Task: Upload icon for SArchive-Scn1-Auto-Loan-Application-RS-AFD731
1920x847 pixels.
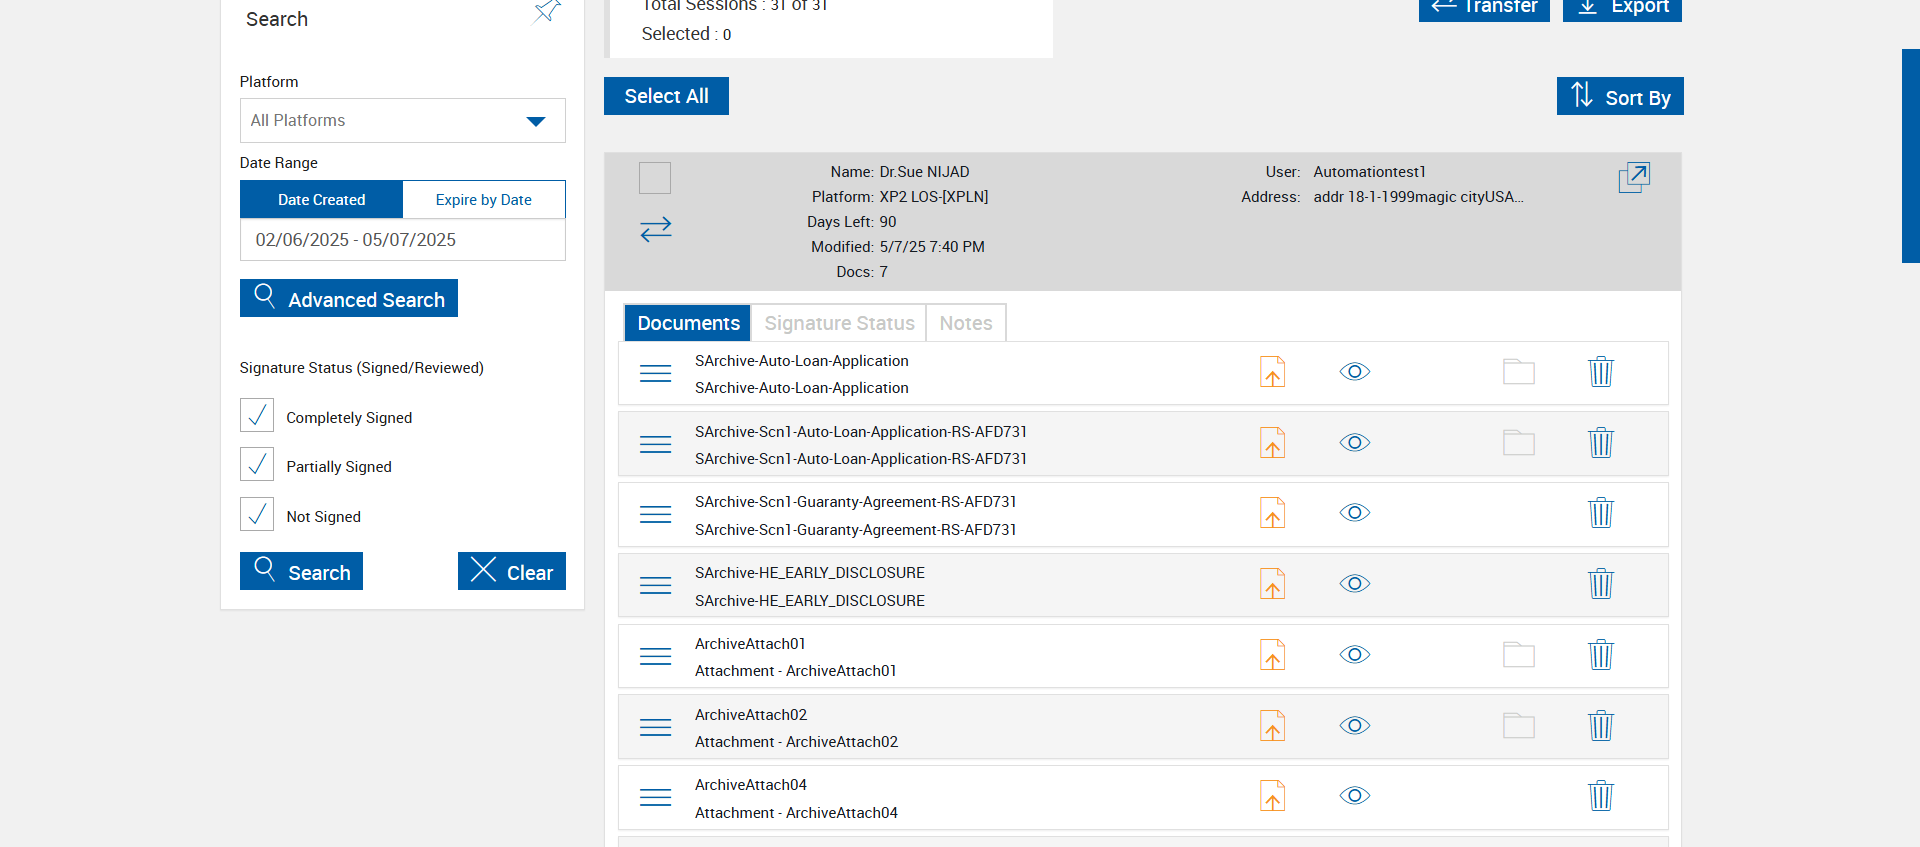Action: point(1272,443)
